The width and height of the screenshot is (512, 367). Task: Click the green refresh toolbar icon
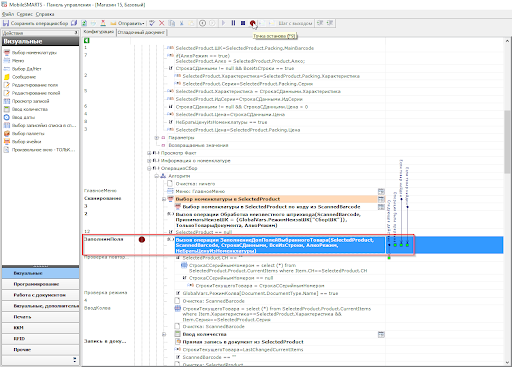click(x=84, y=23)
